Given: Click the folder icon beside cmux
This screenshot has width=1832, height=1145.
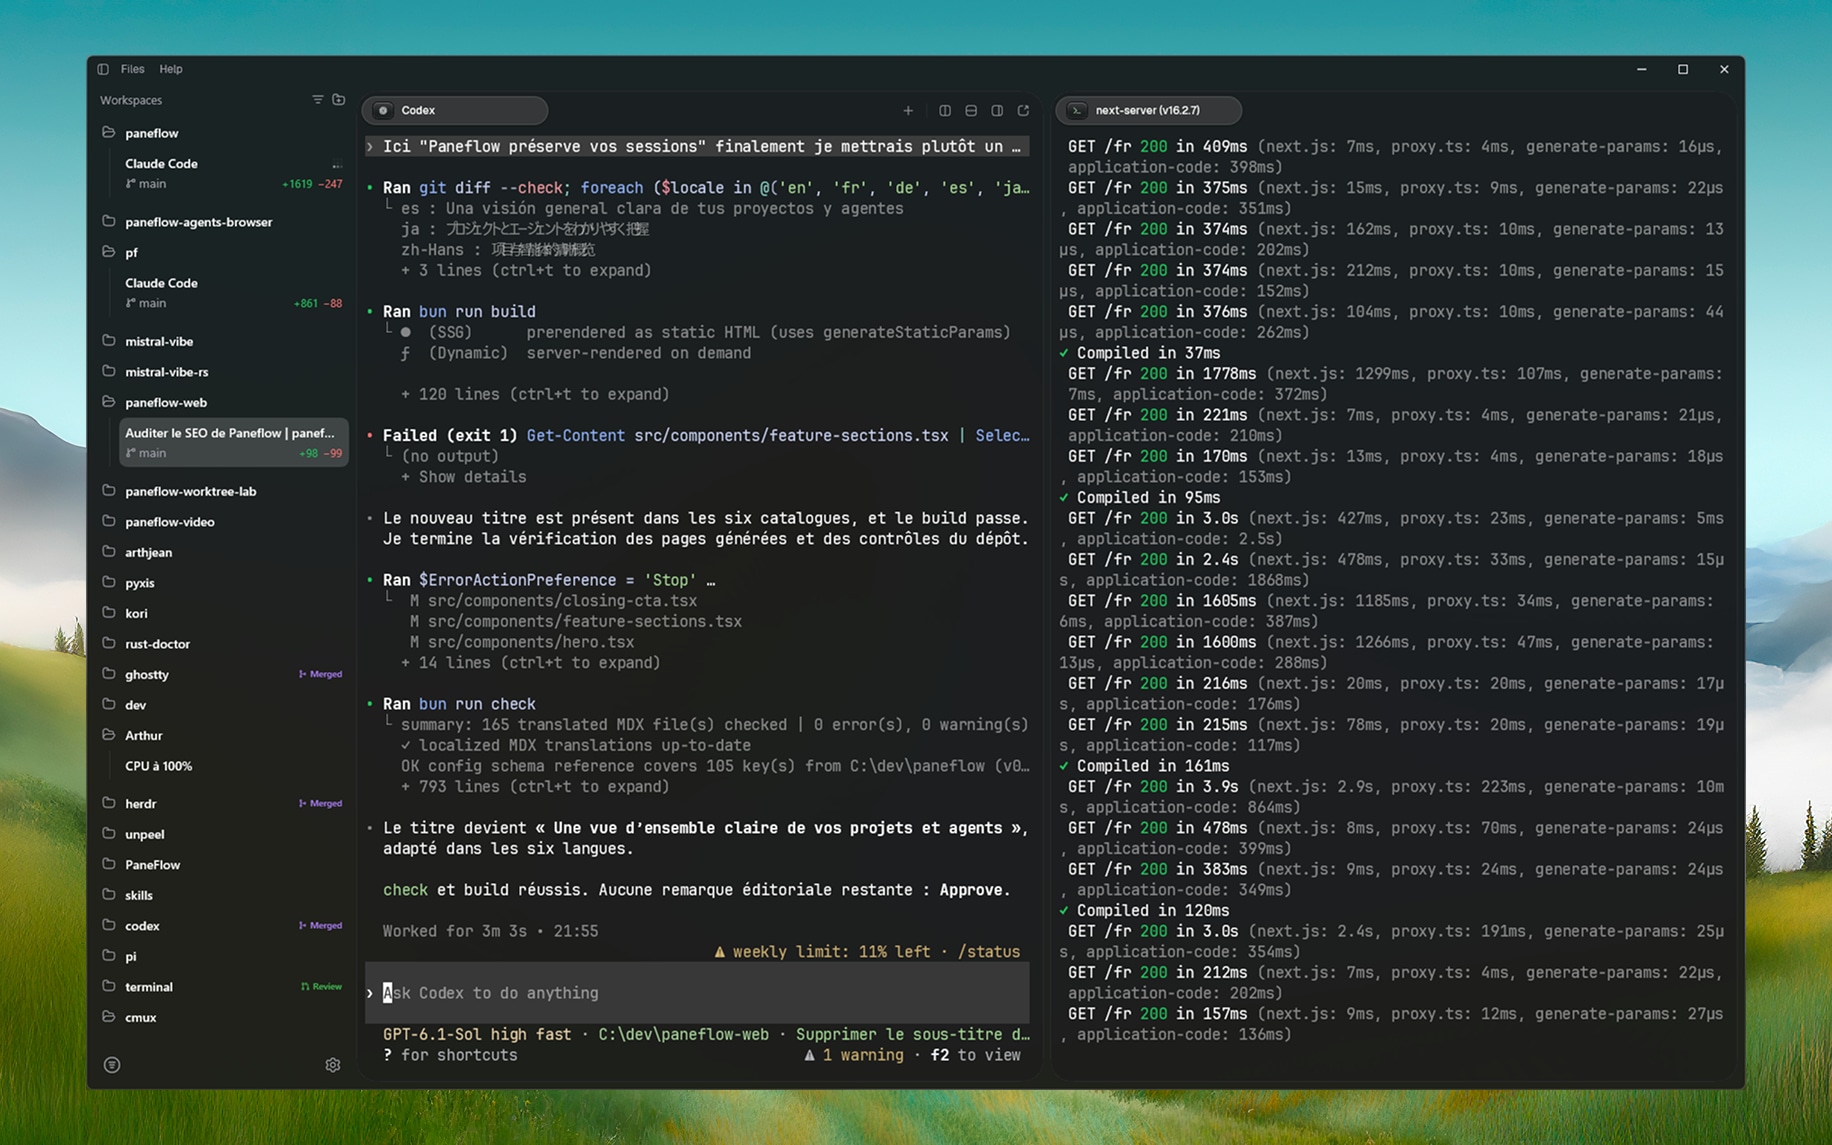Looking at the screenshot, I should tap(108, 1017).
